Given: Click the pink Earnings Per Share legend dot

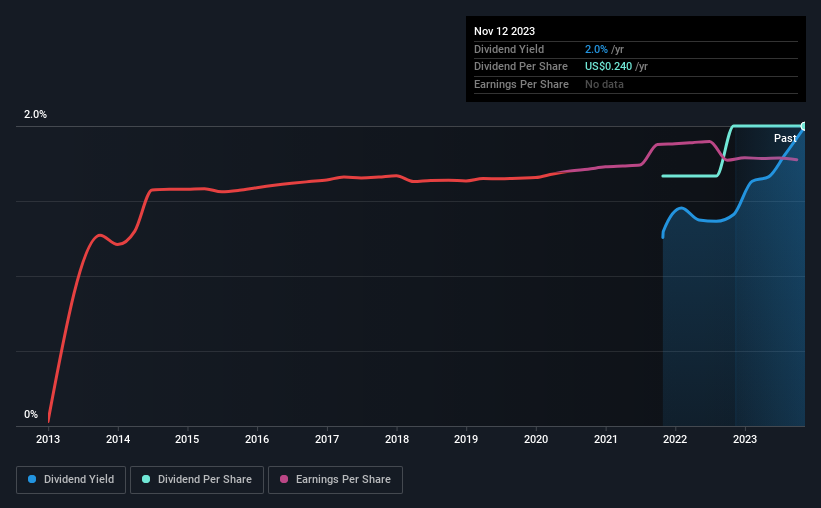Looking at the screenshot, I should [284, 479].
